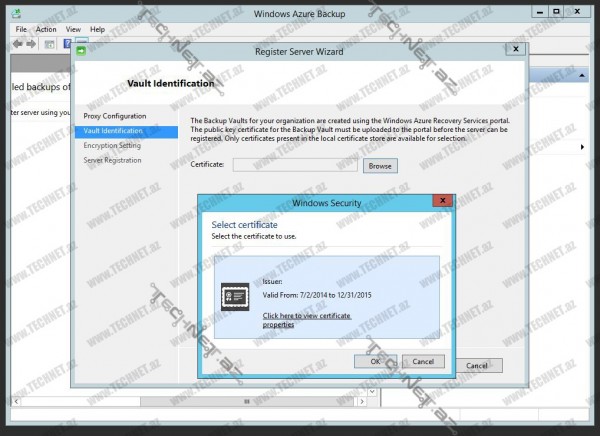Click the back arrow toolbar icon
The width and height of the screenshot is (600, 436).
point(18,44)
